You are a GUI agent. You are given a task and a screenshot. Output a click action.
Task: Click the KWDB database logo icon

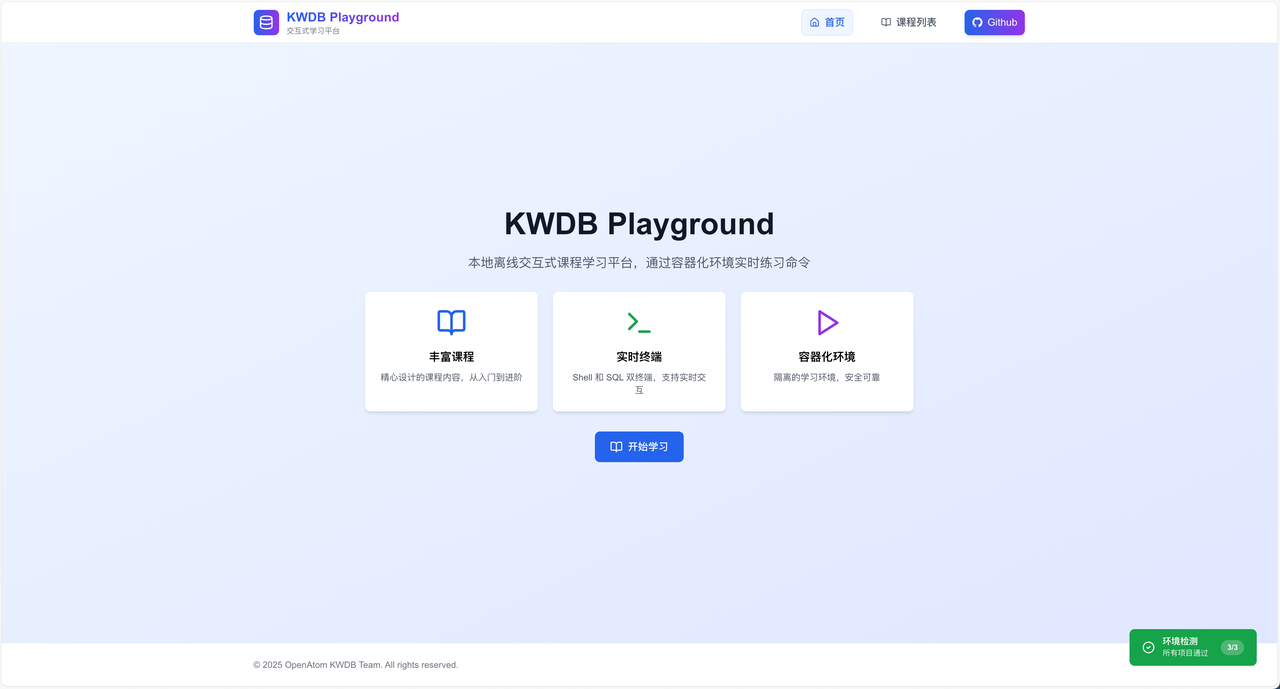pyautogui.click(x=266, y=22)
